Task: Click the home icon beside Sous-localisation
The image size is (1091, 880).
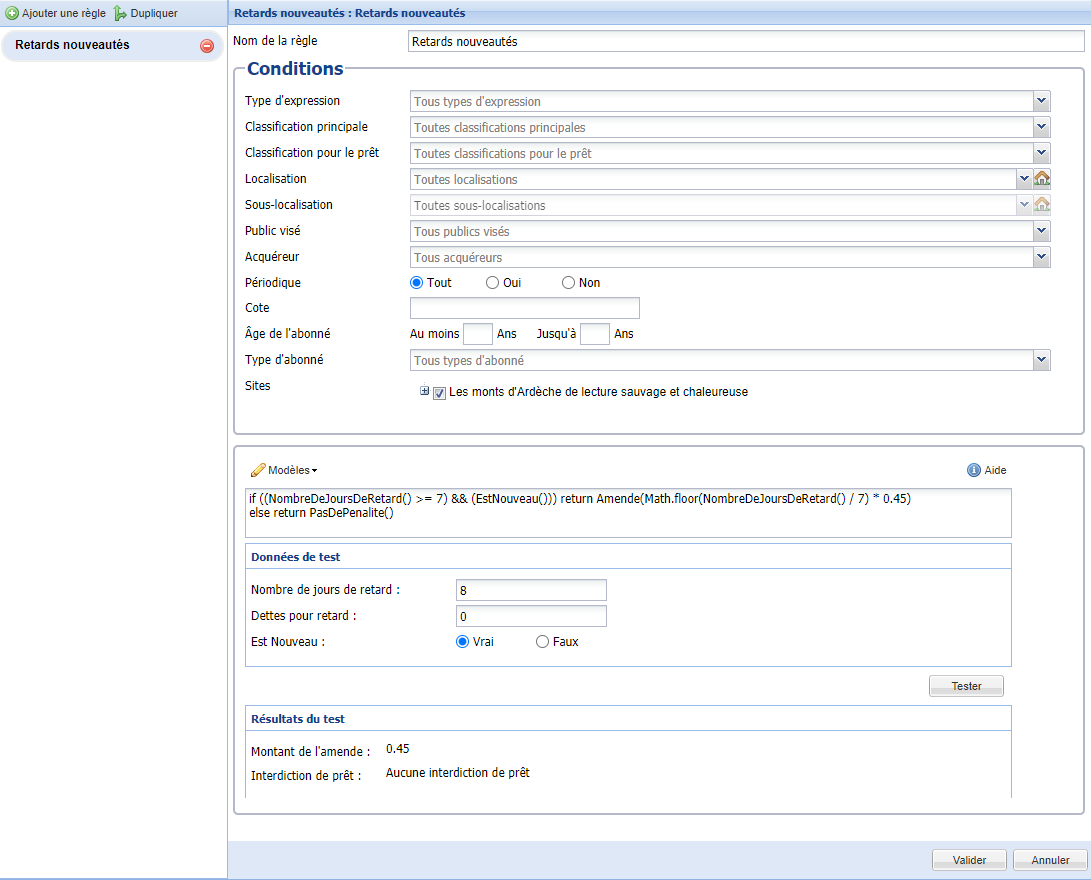Action: (x=1042, y=205)
